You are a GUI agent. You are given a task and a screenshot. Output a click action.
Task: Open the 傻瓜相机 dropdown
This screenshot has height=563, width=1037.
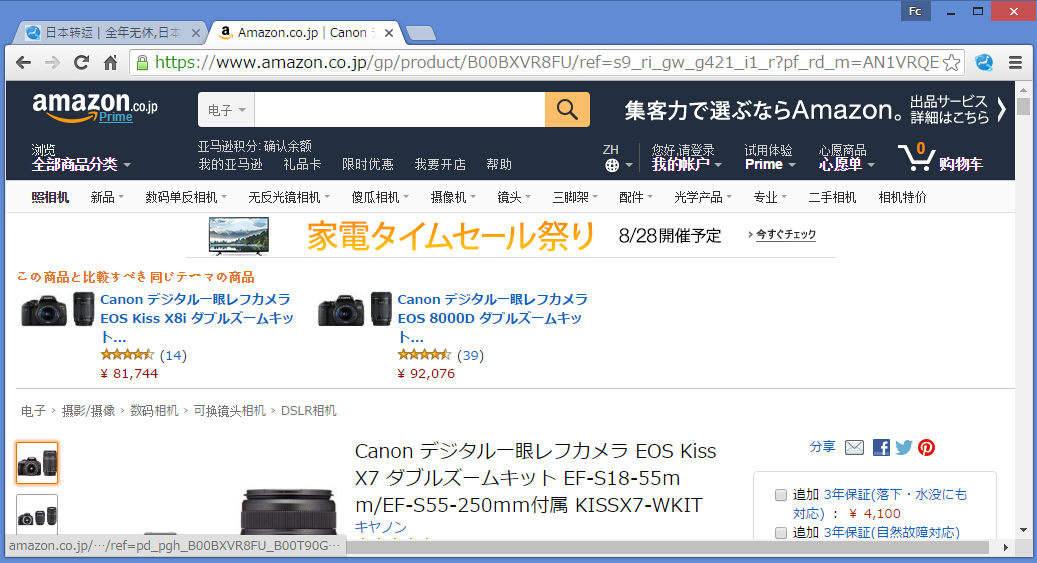click(380, 197)
